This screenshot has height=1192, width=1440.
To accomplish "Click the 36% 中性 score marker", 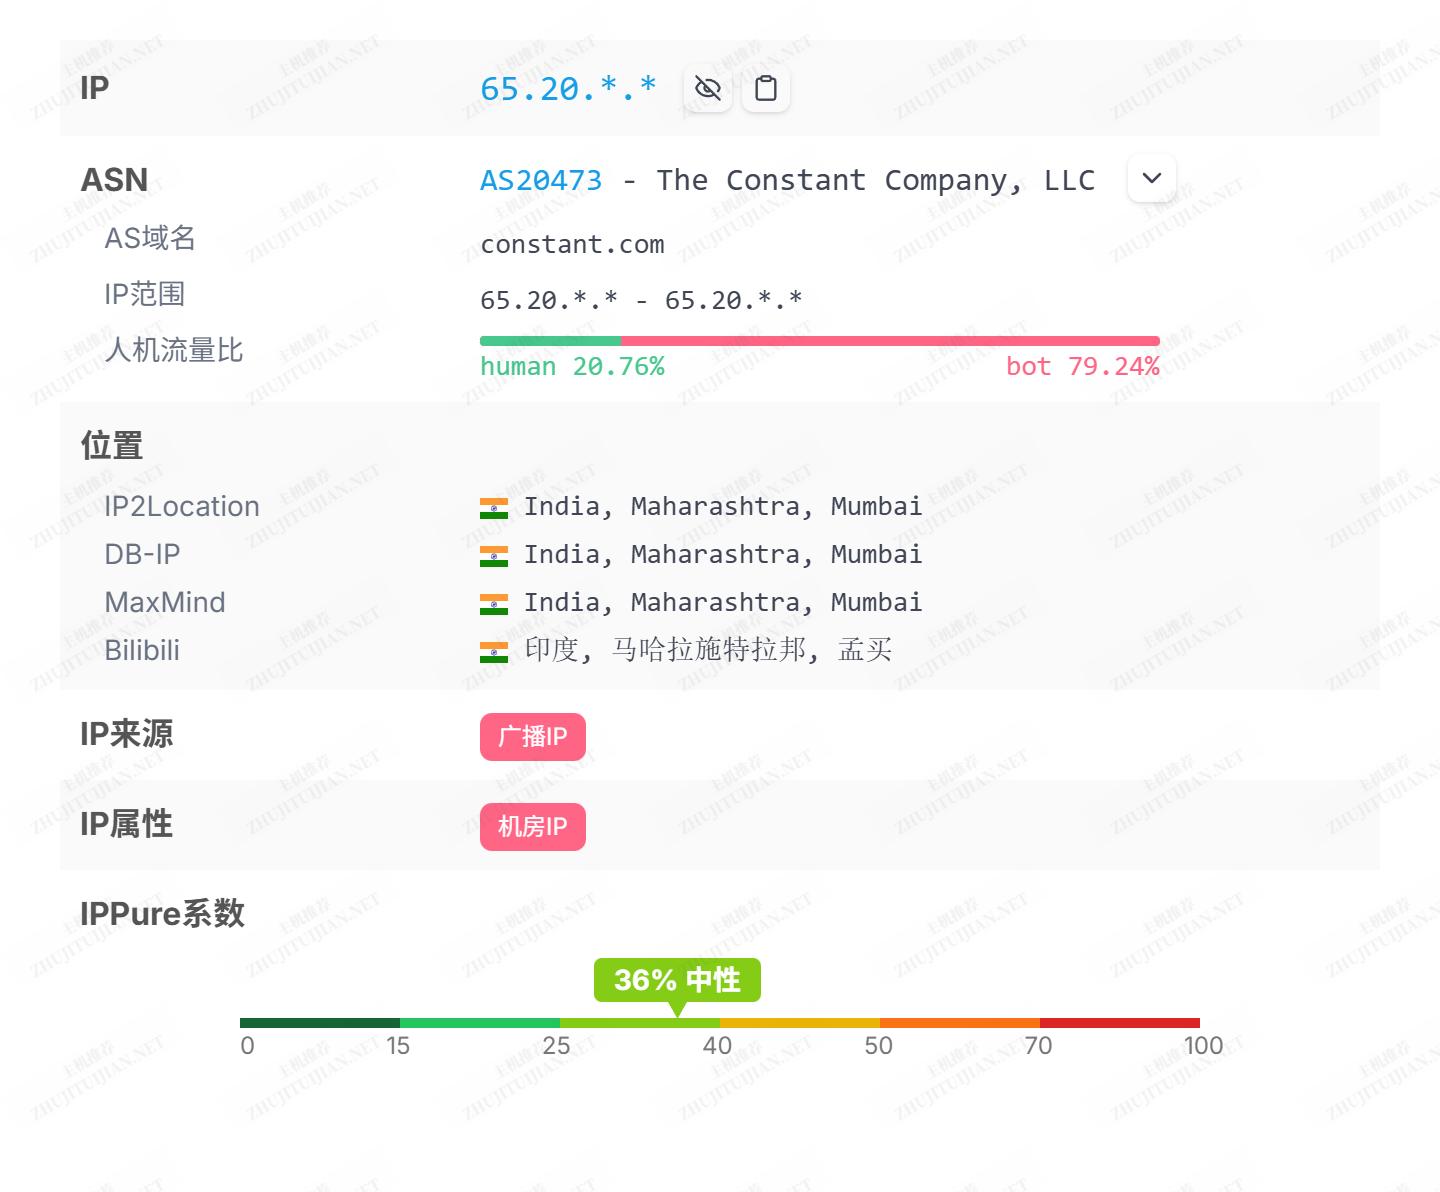I will (677, 980).
